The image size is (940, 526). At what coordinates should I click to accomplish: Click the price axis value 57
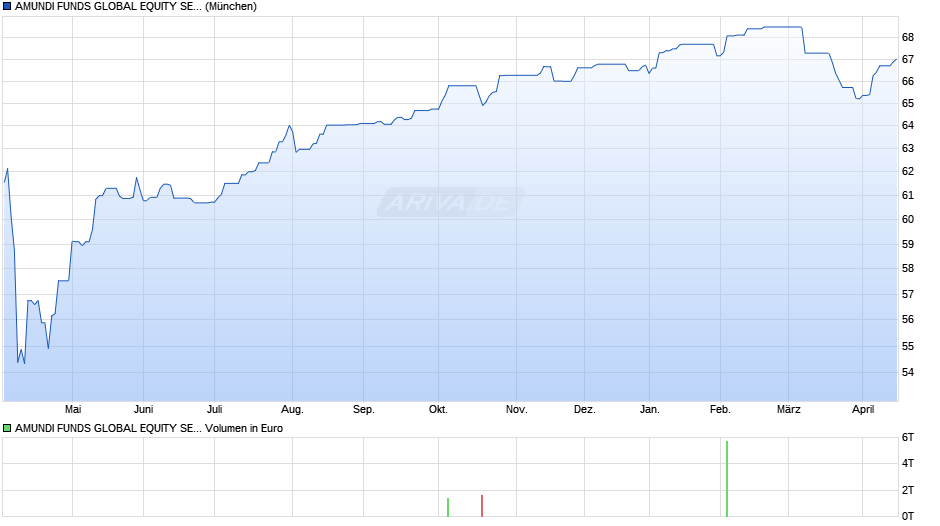[908, 294]
